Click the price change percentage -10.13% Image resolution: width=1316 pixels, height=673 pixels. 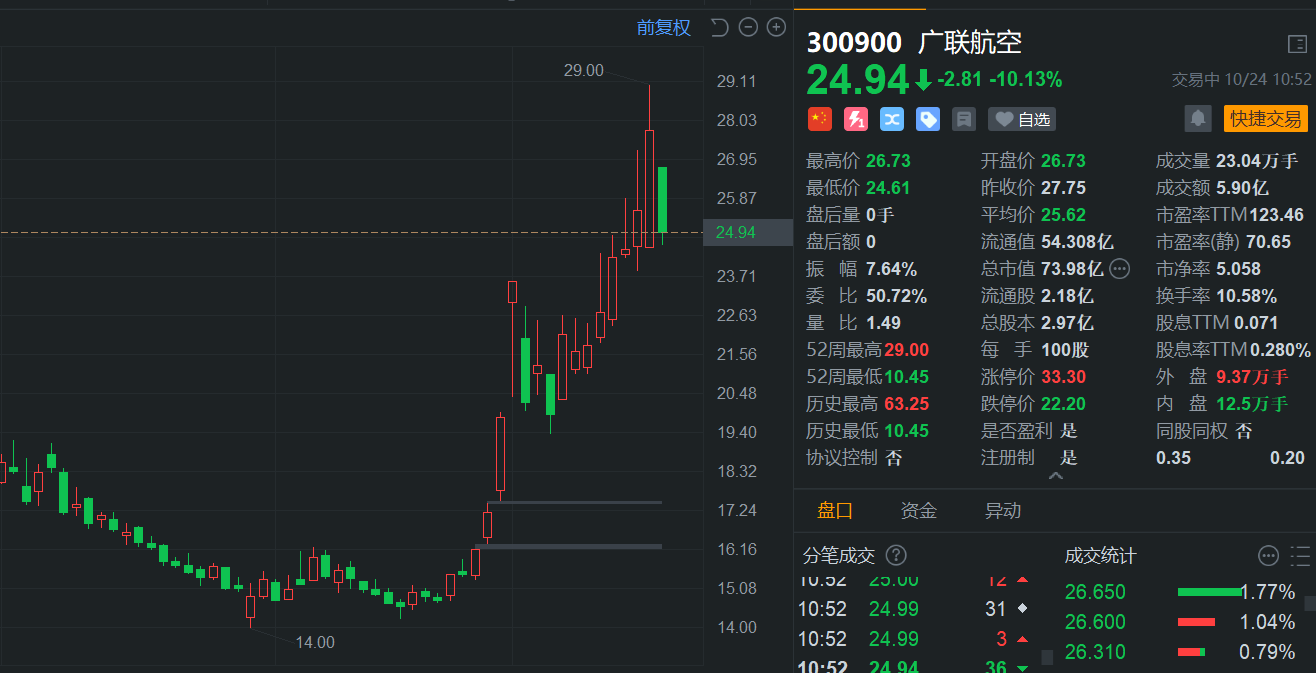[1026, 80]
